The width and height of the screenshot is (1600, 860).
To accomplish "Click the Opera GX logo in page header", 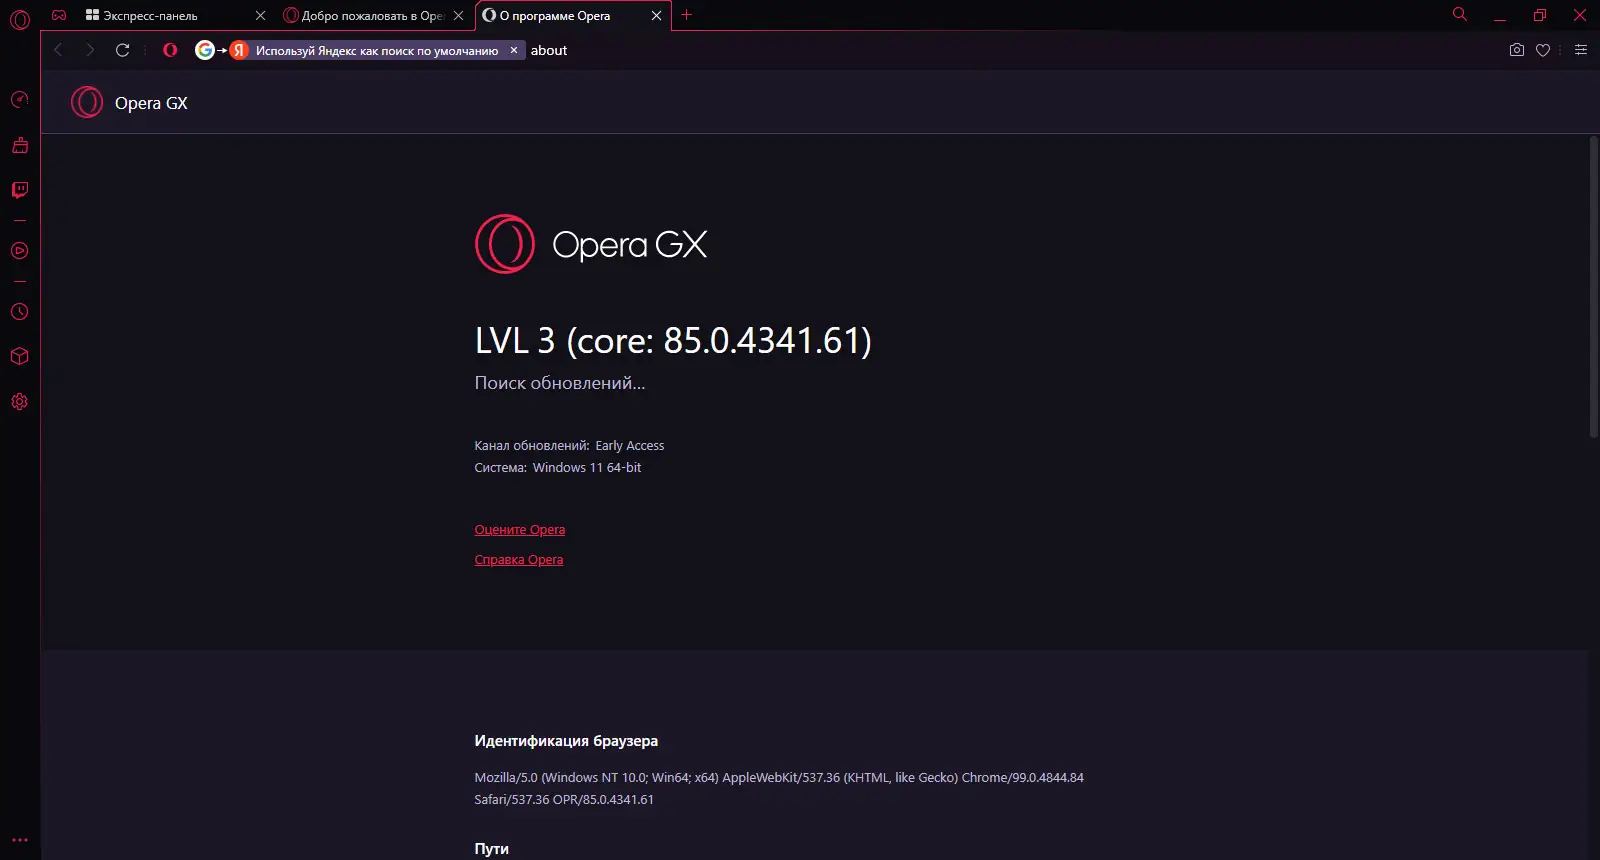I will [129, 102].
